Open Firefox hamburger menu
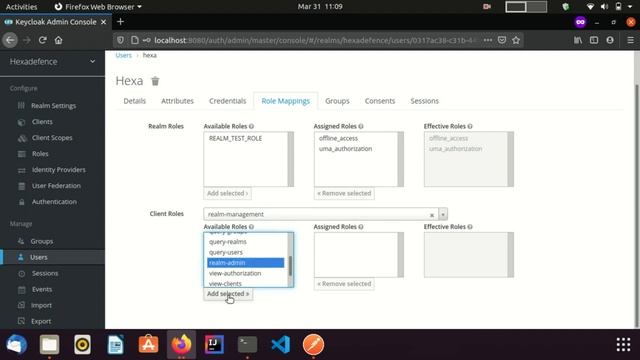The image size is (640, 360). coord(630,40)
